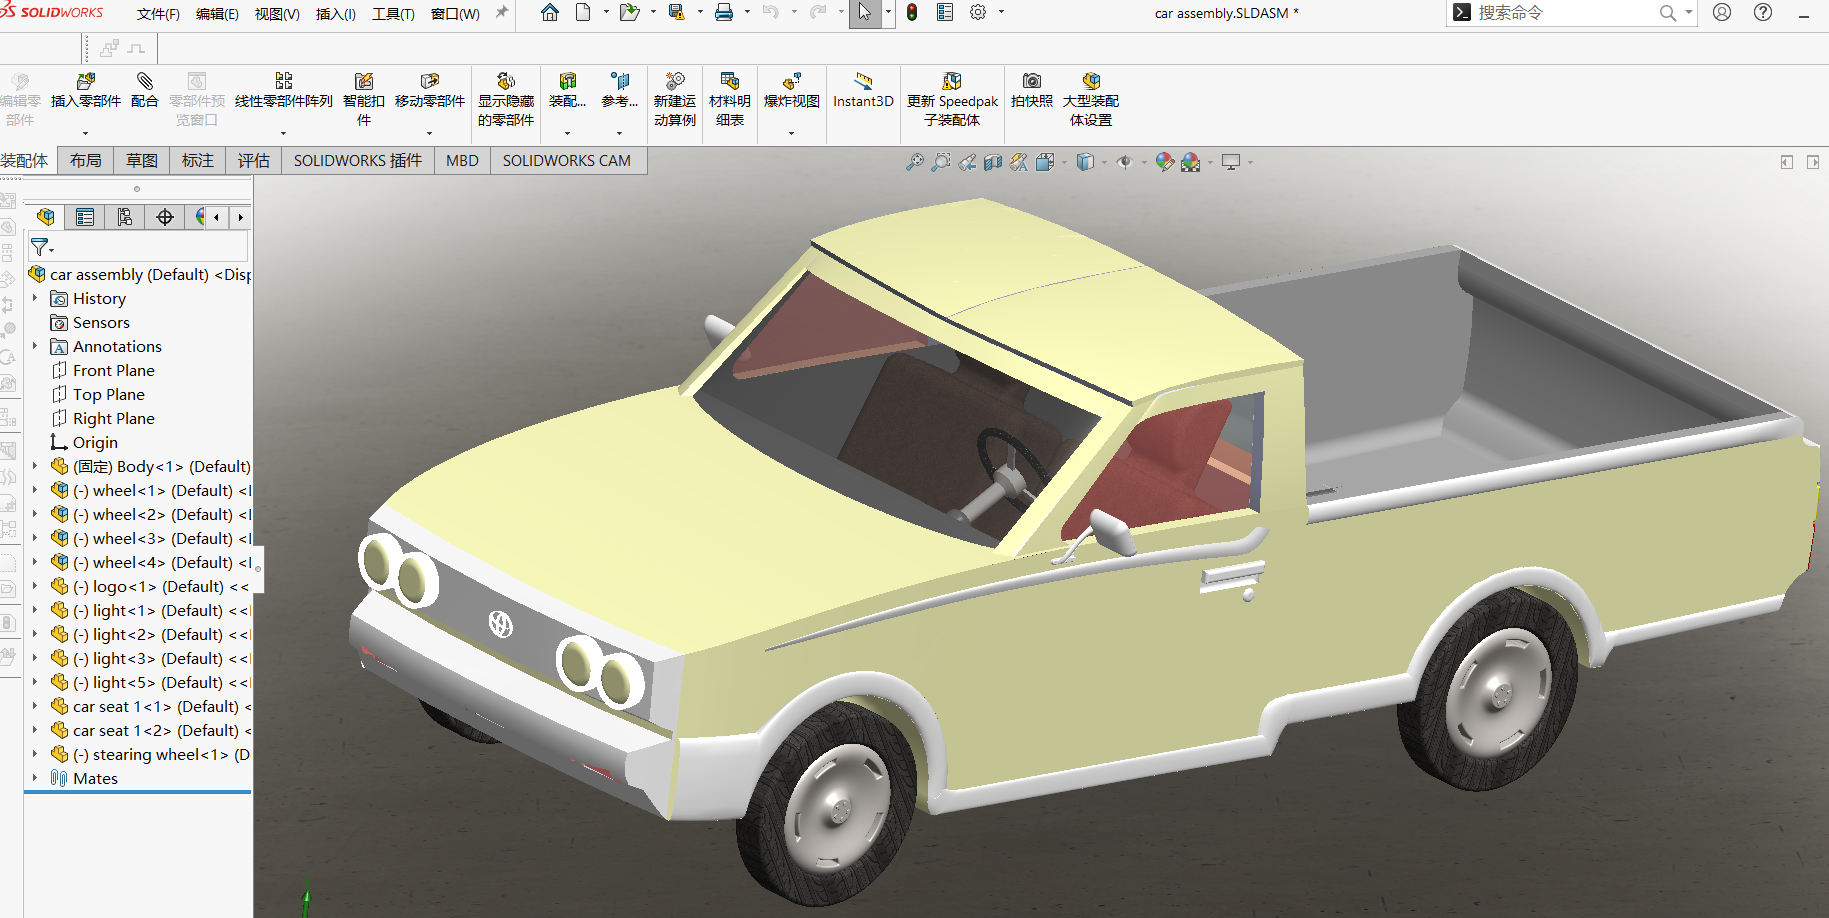Click the Previous View icon

click(967, 162)
